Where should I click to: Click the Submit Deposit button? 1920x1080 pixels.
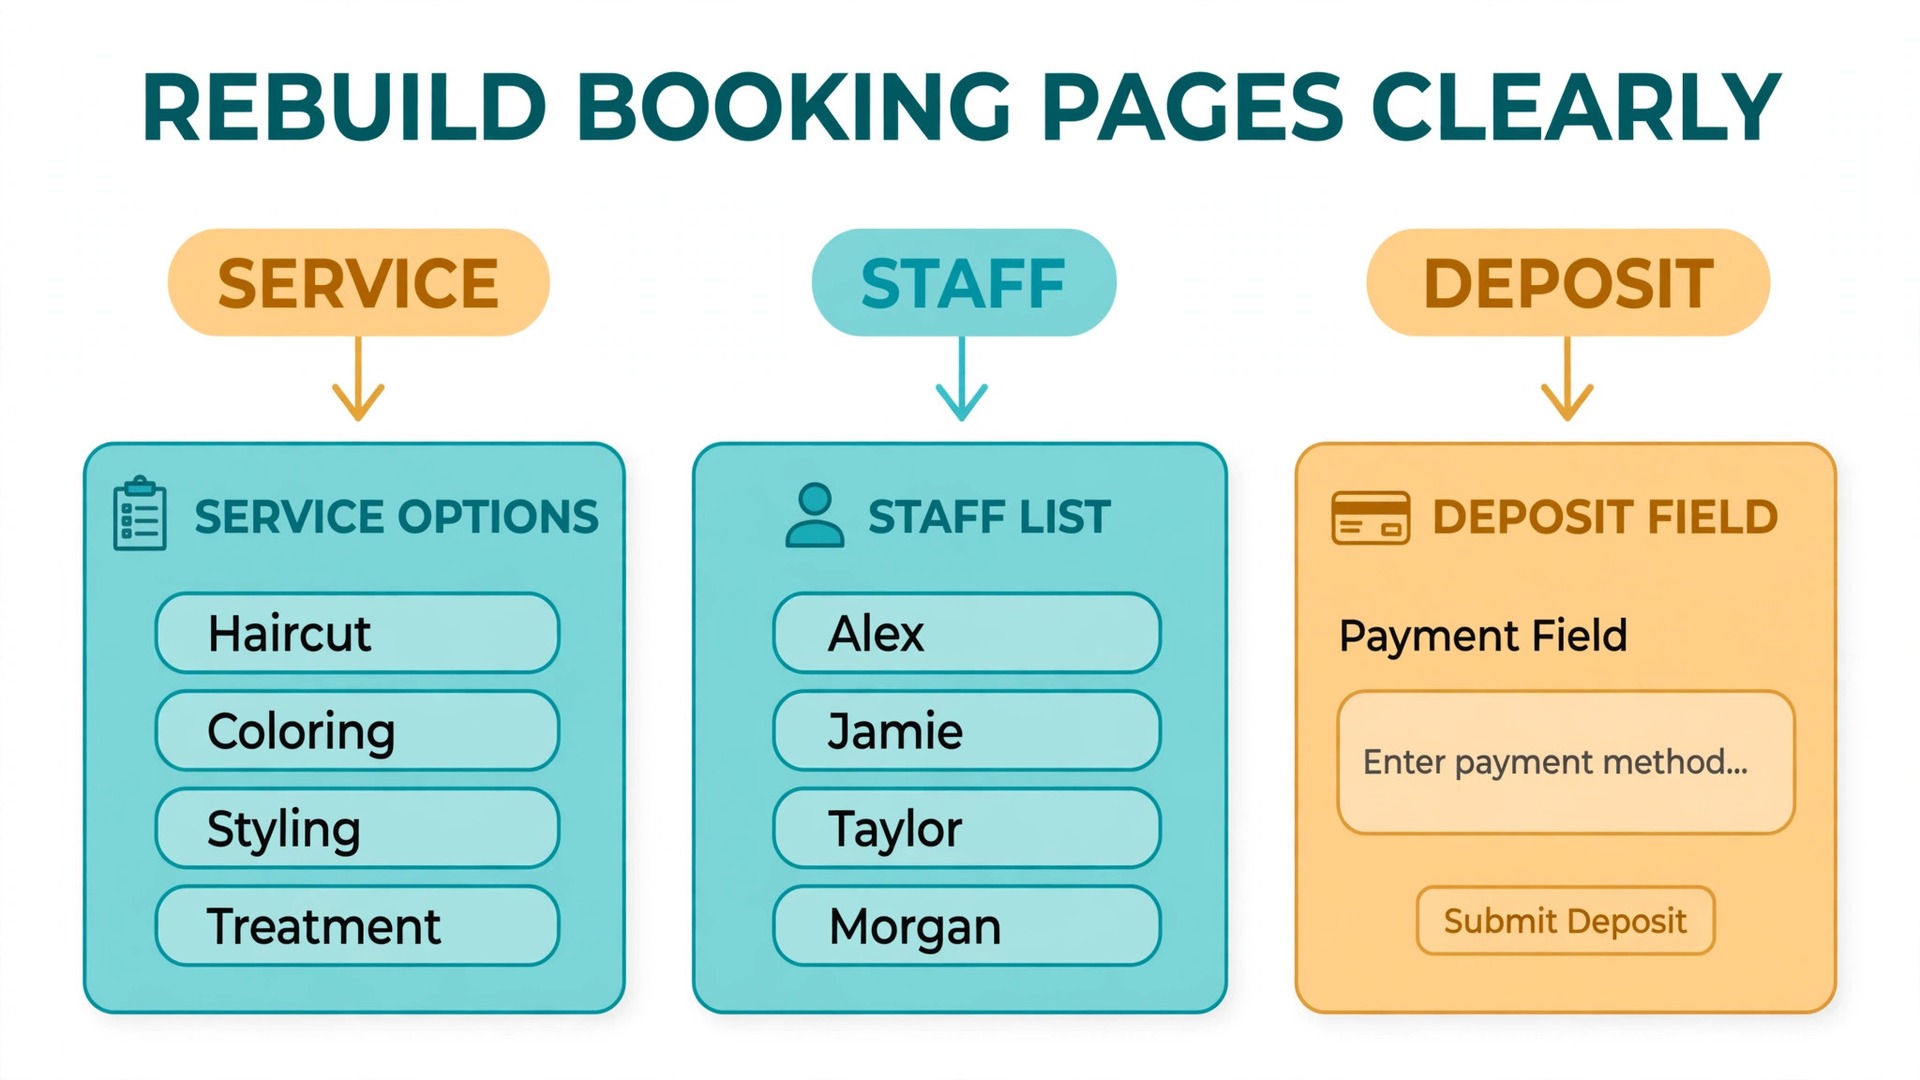click(x=1566, y=920)
